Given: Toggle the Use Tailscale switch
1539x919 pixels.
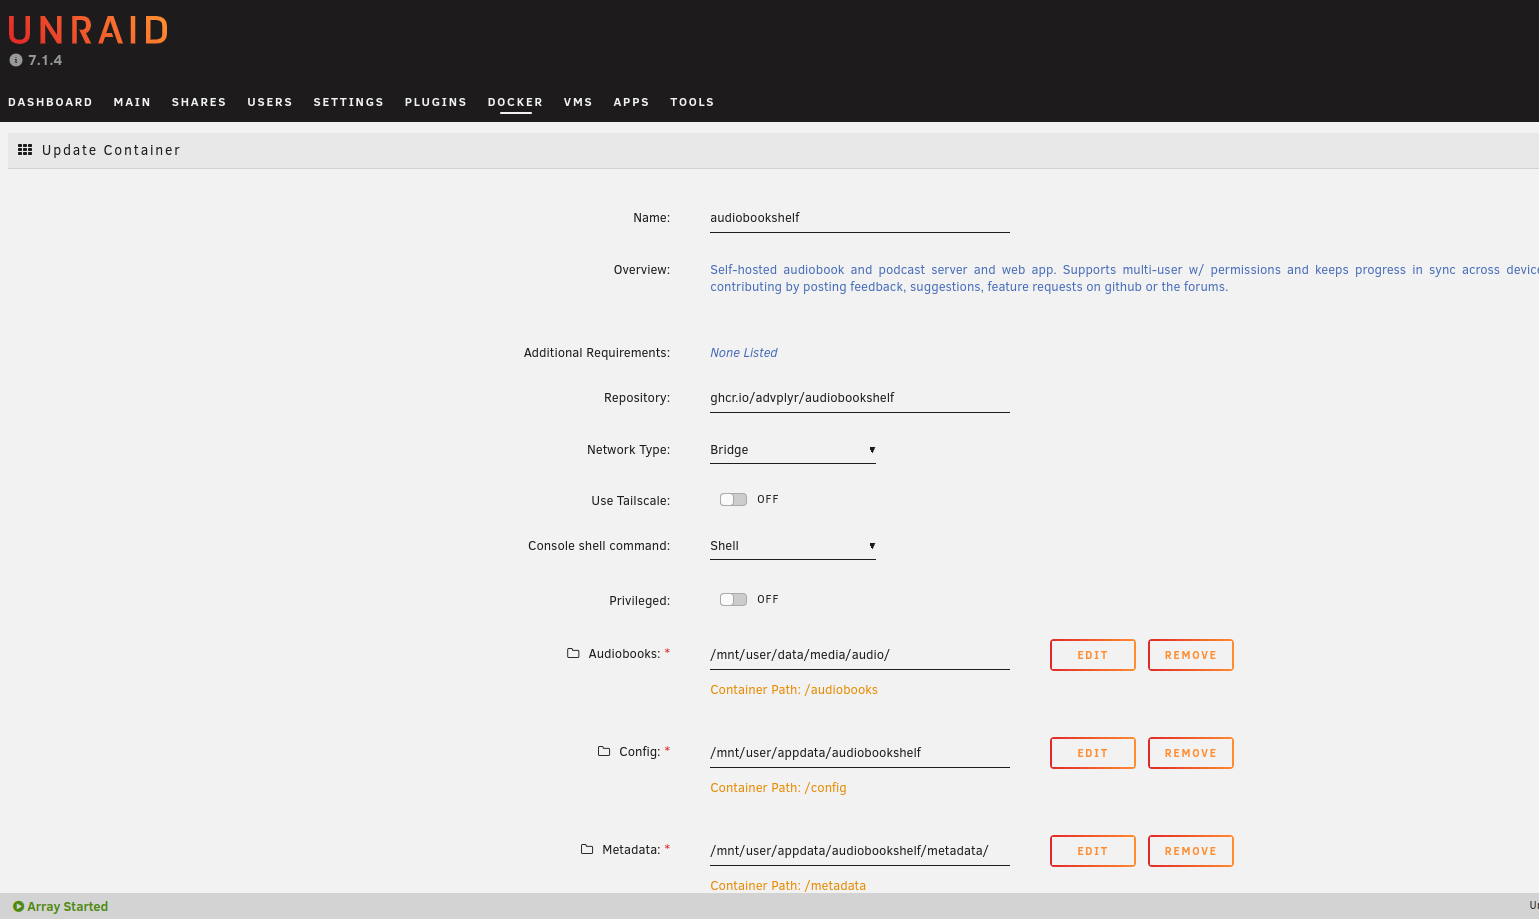Looking at the screenshot, I should (x=733, y=499).
